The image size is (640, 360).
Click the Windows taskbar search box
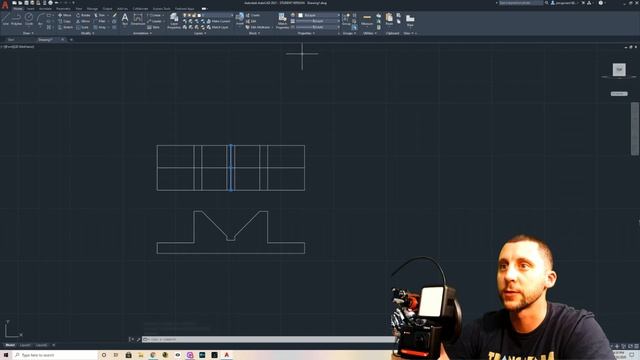[55, 355]
